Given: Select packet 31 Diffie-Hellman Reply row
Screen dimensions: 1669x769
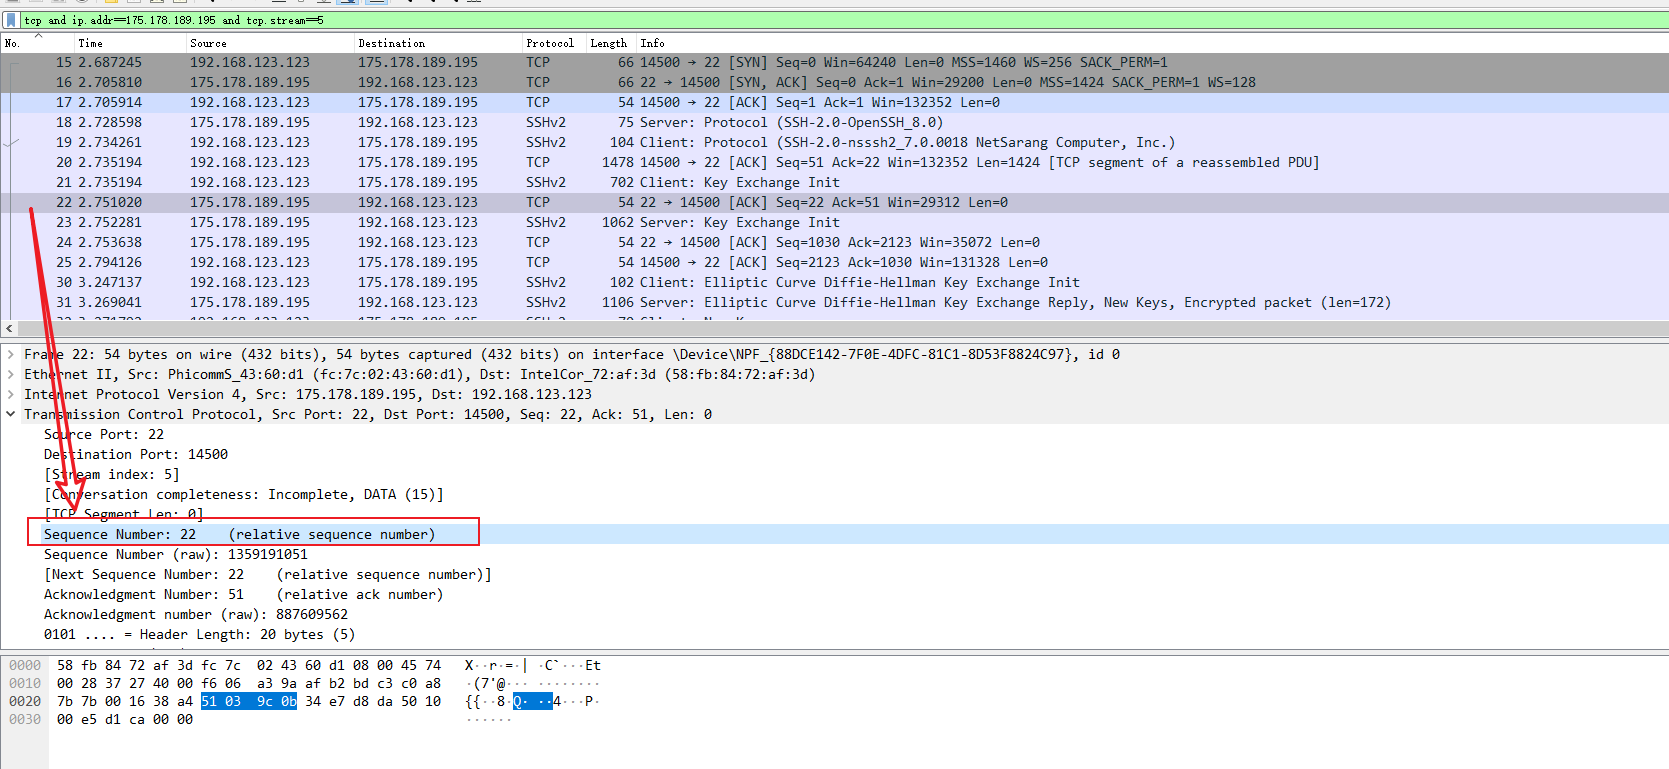Looking at the screenshot, I should click(834, 302).
